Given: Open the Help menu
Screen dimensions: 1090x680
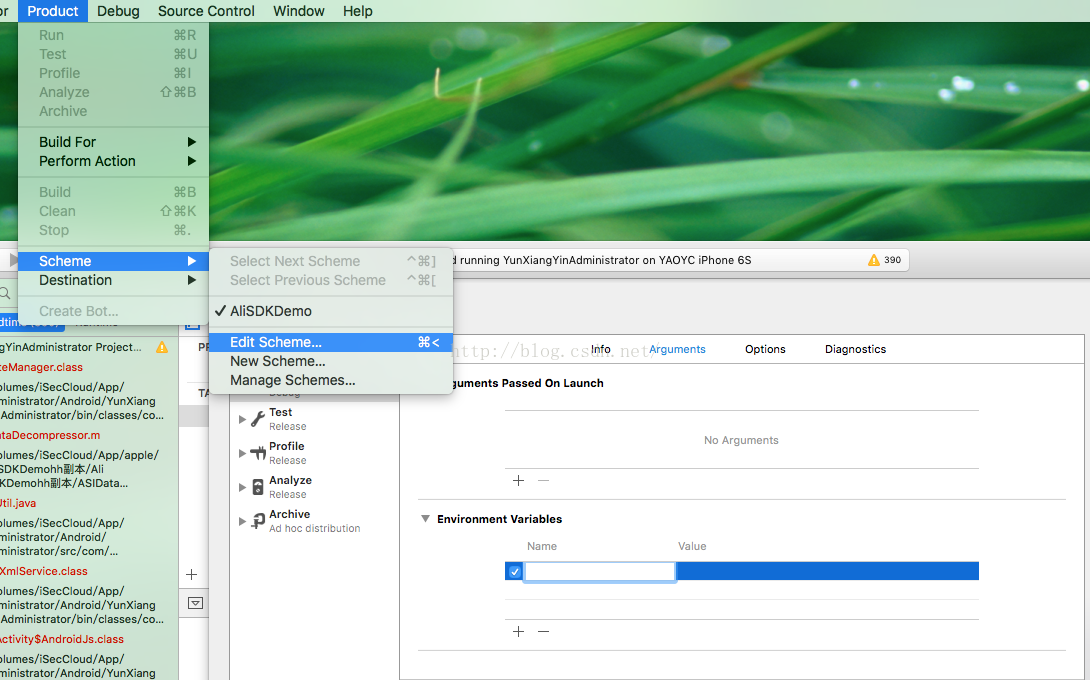Looking at the screenshot, I should click(x=358, y=11).
